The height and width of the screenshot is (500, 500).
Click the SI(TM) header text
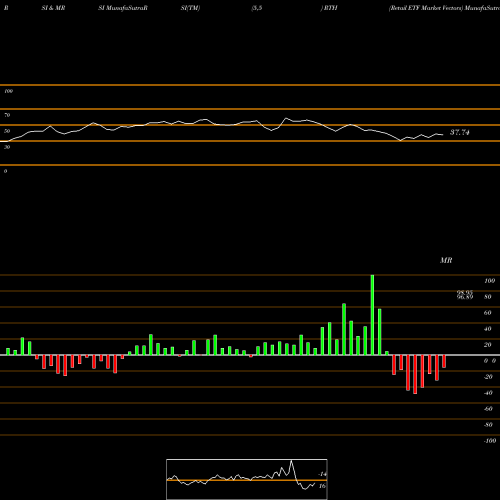190,8
